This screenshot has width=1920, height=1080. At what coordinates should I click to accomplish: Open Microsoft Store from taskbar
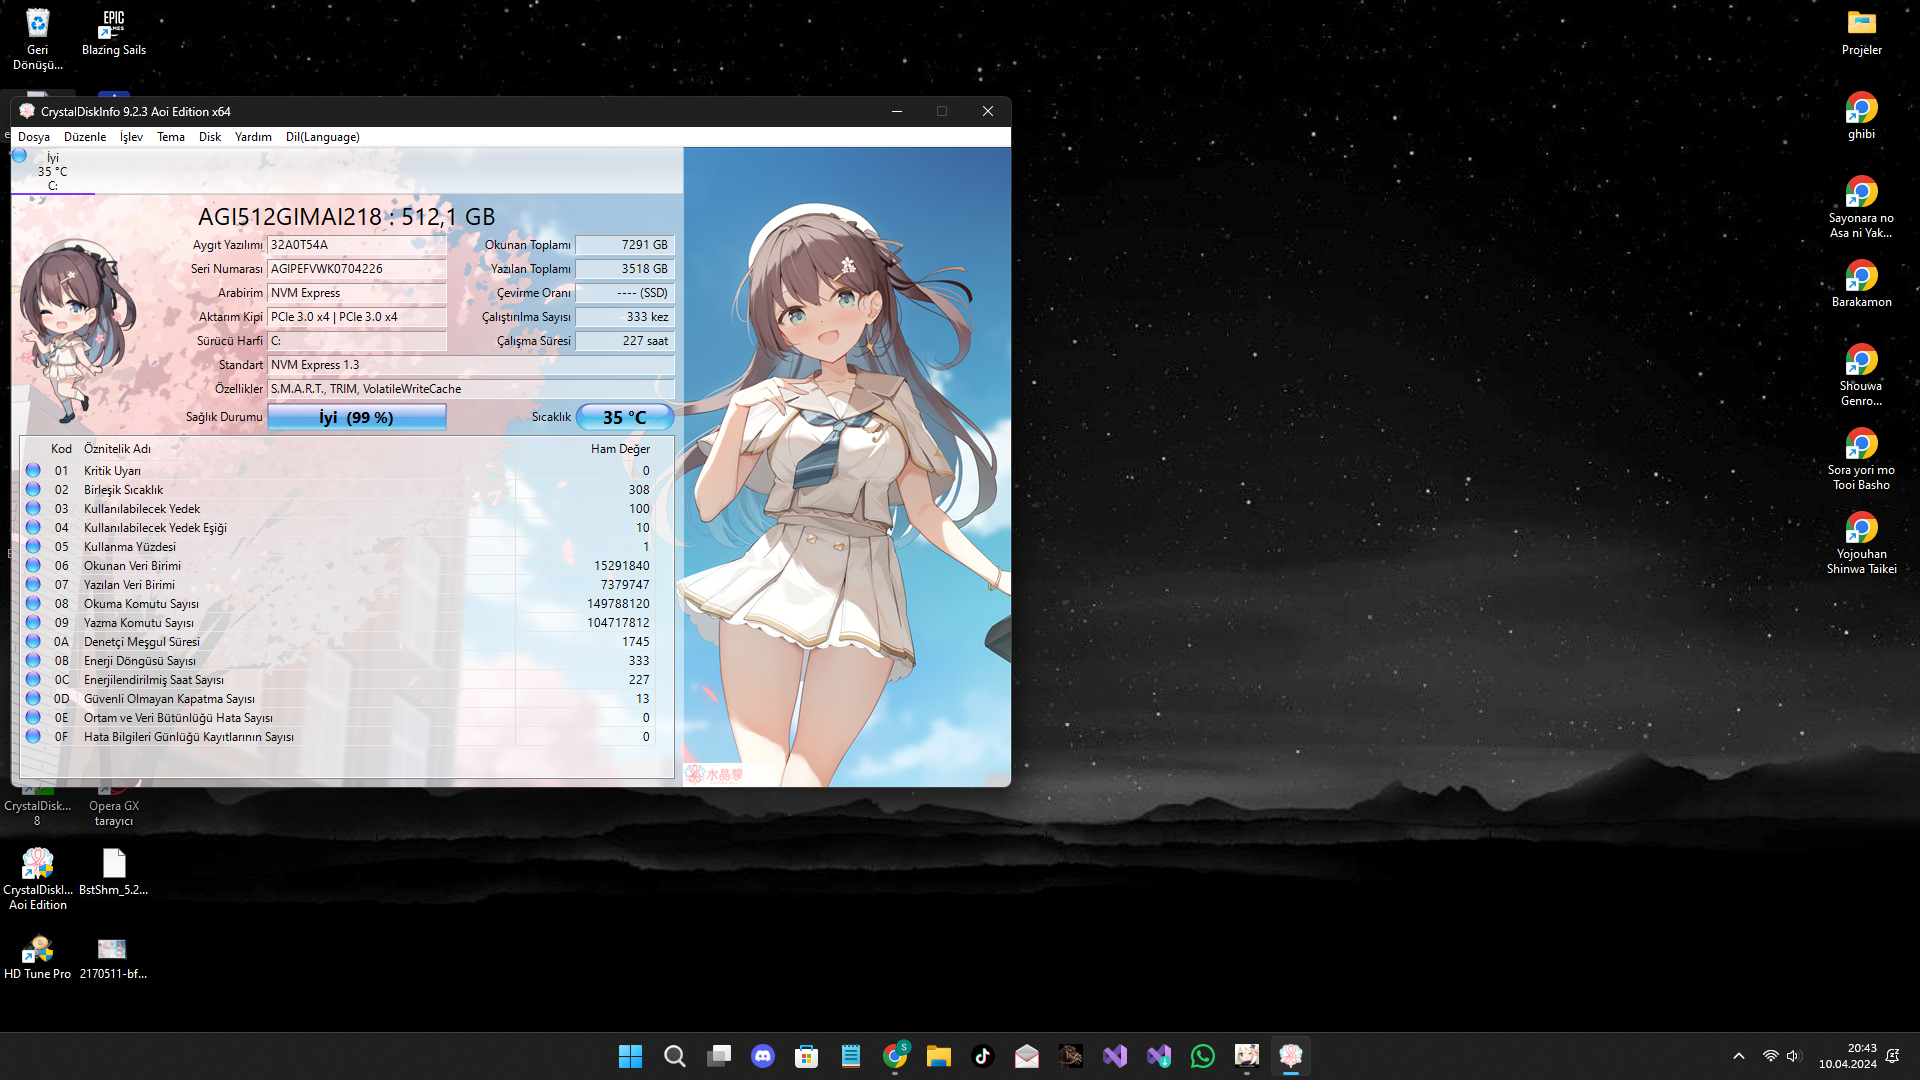click(x=807, y=1056)
